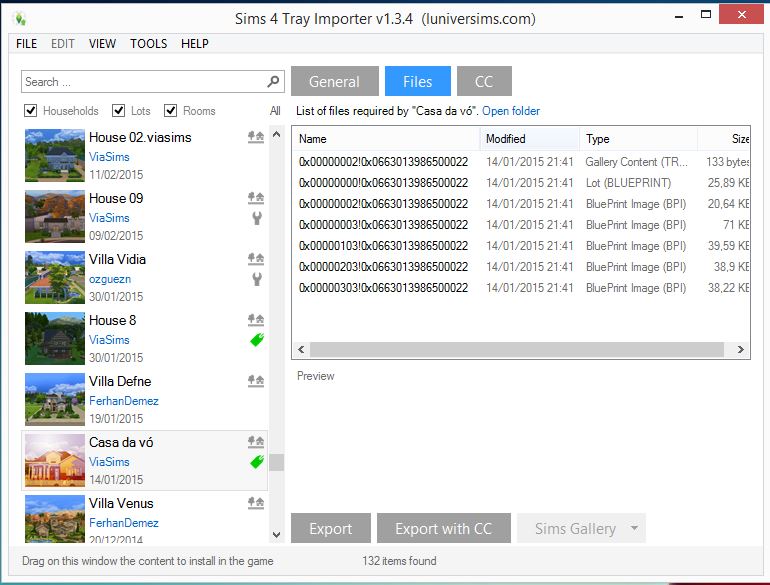Click the scroll left arrow of file list
Viewport: 770px width, 585px height.
301,349
